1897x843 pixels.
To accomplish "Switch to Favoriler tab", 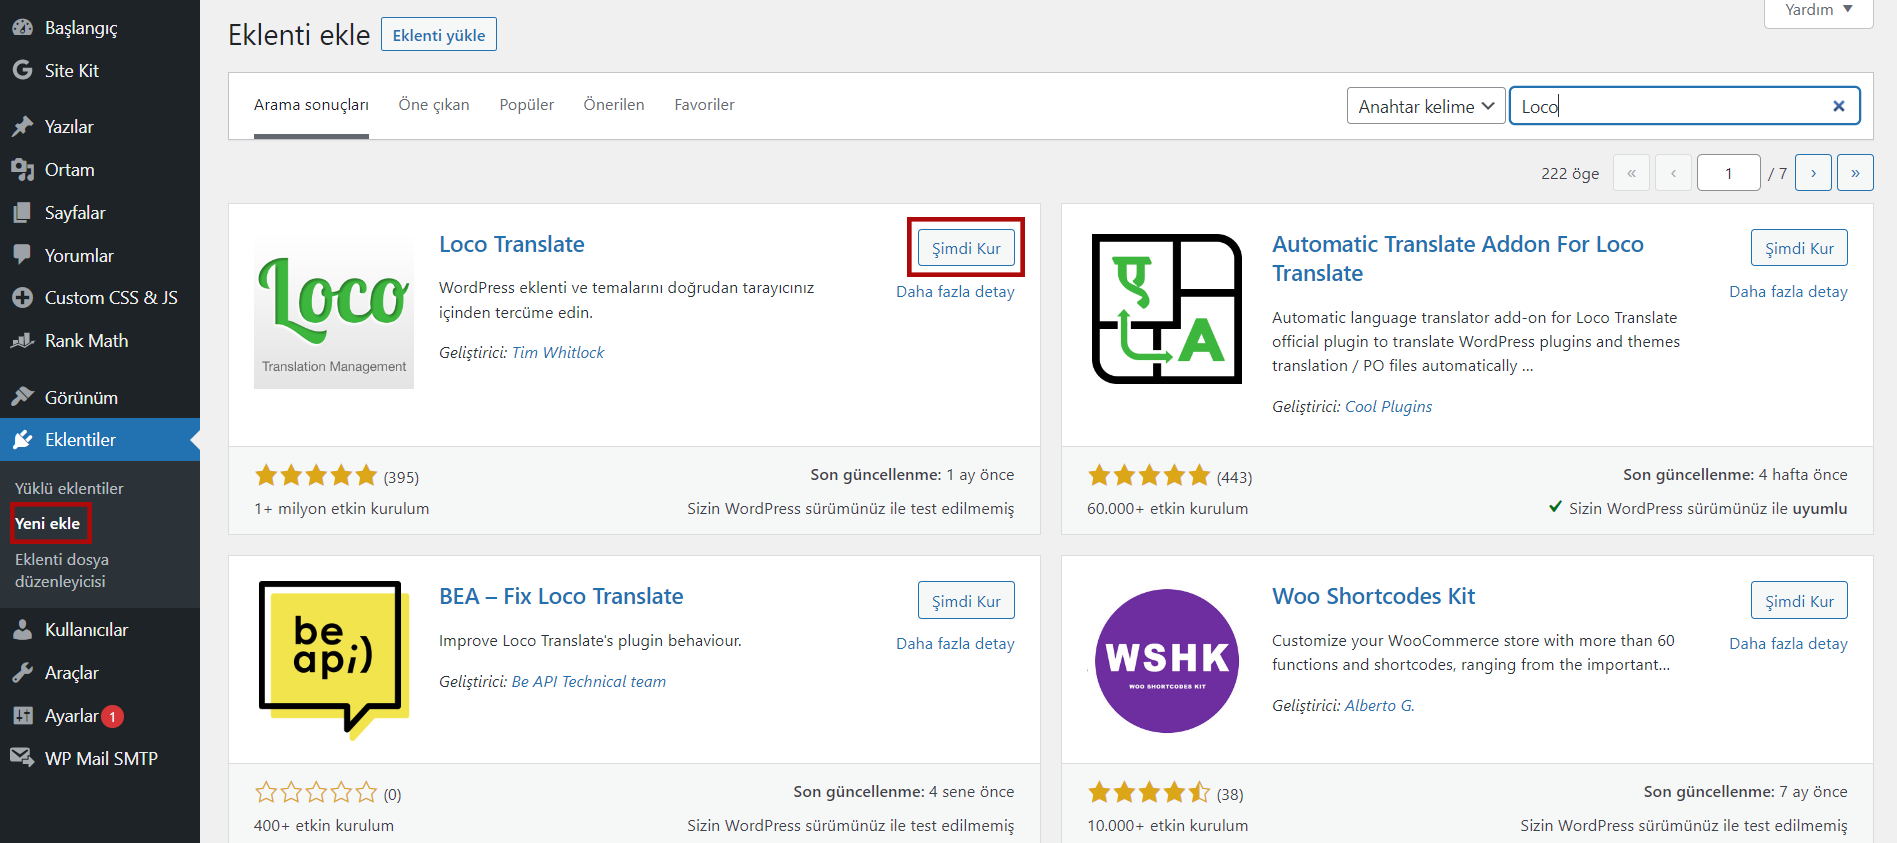I will (704, 105).
